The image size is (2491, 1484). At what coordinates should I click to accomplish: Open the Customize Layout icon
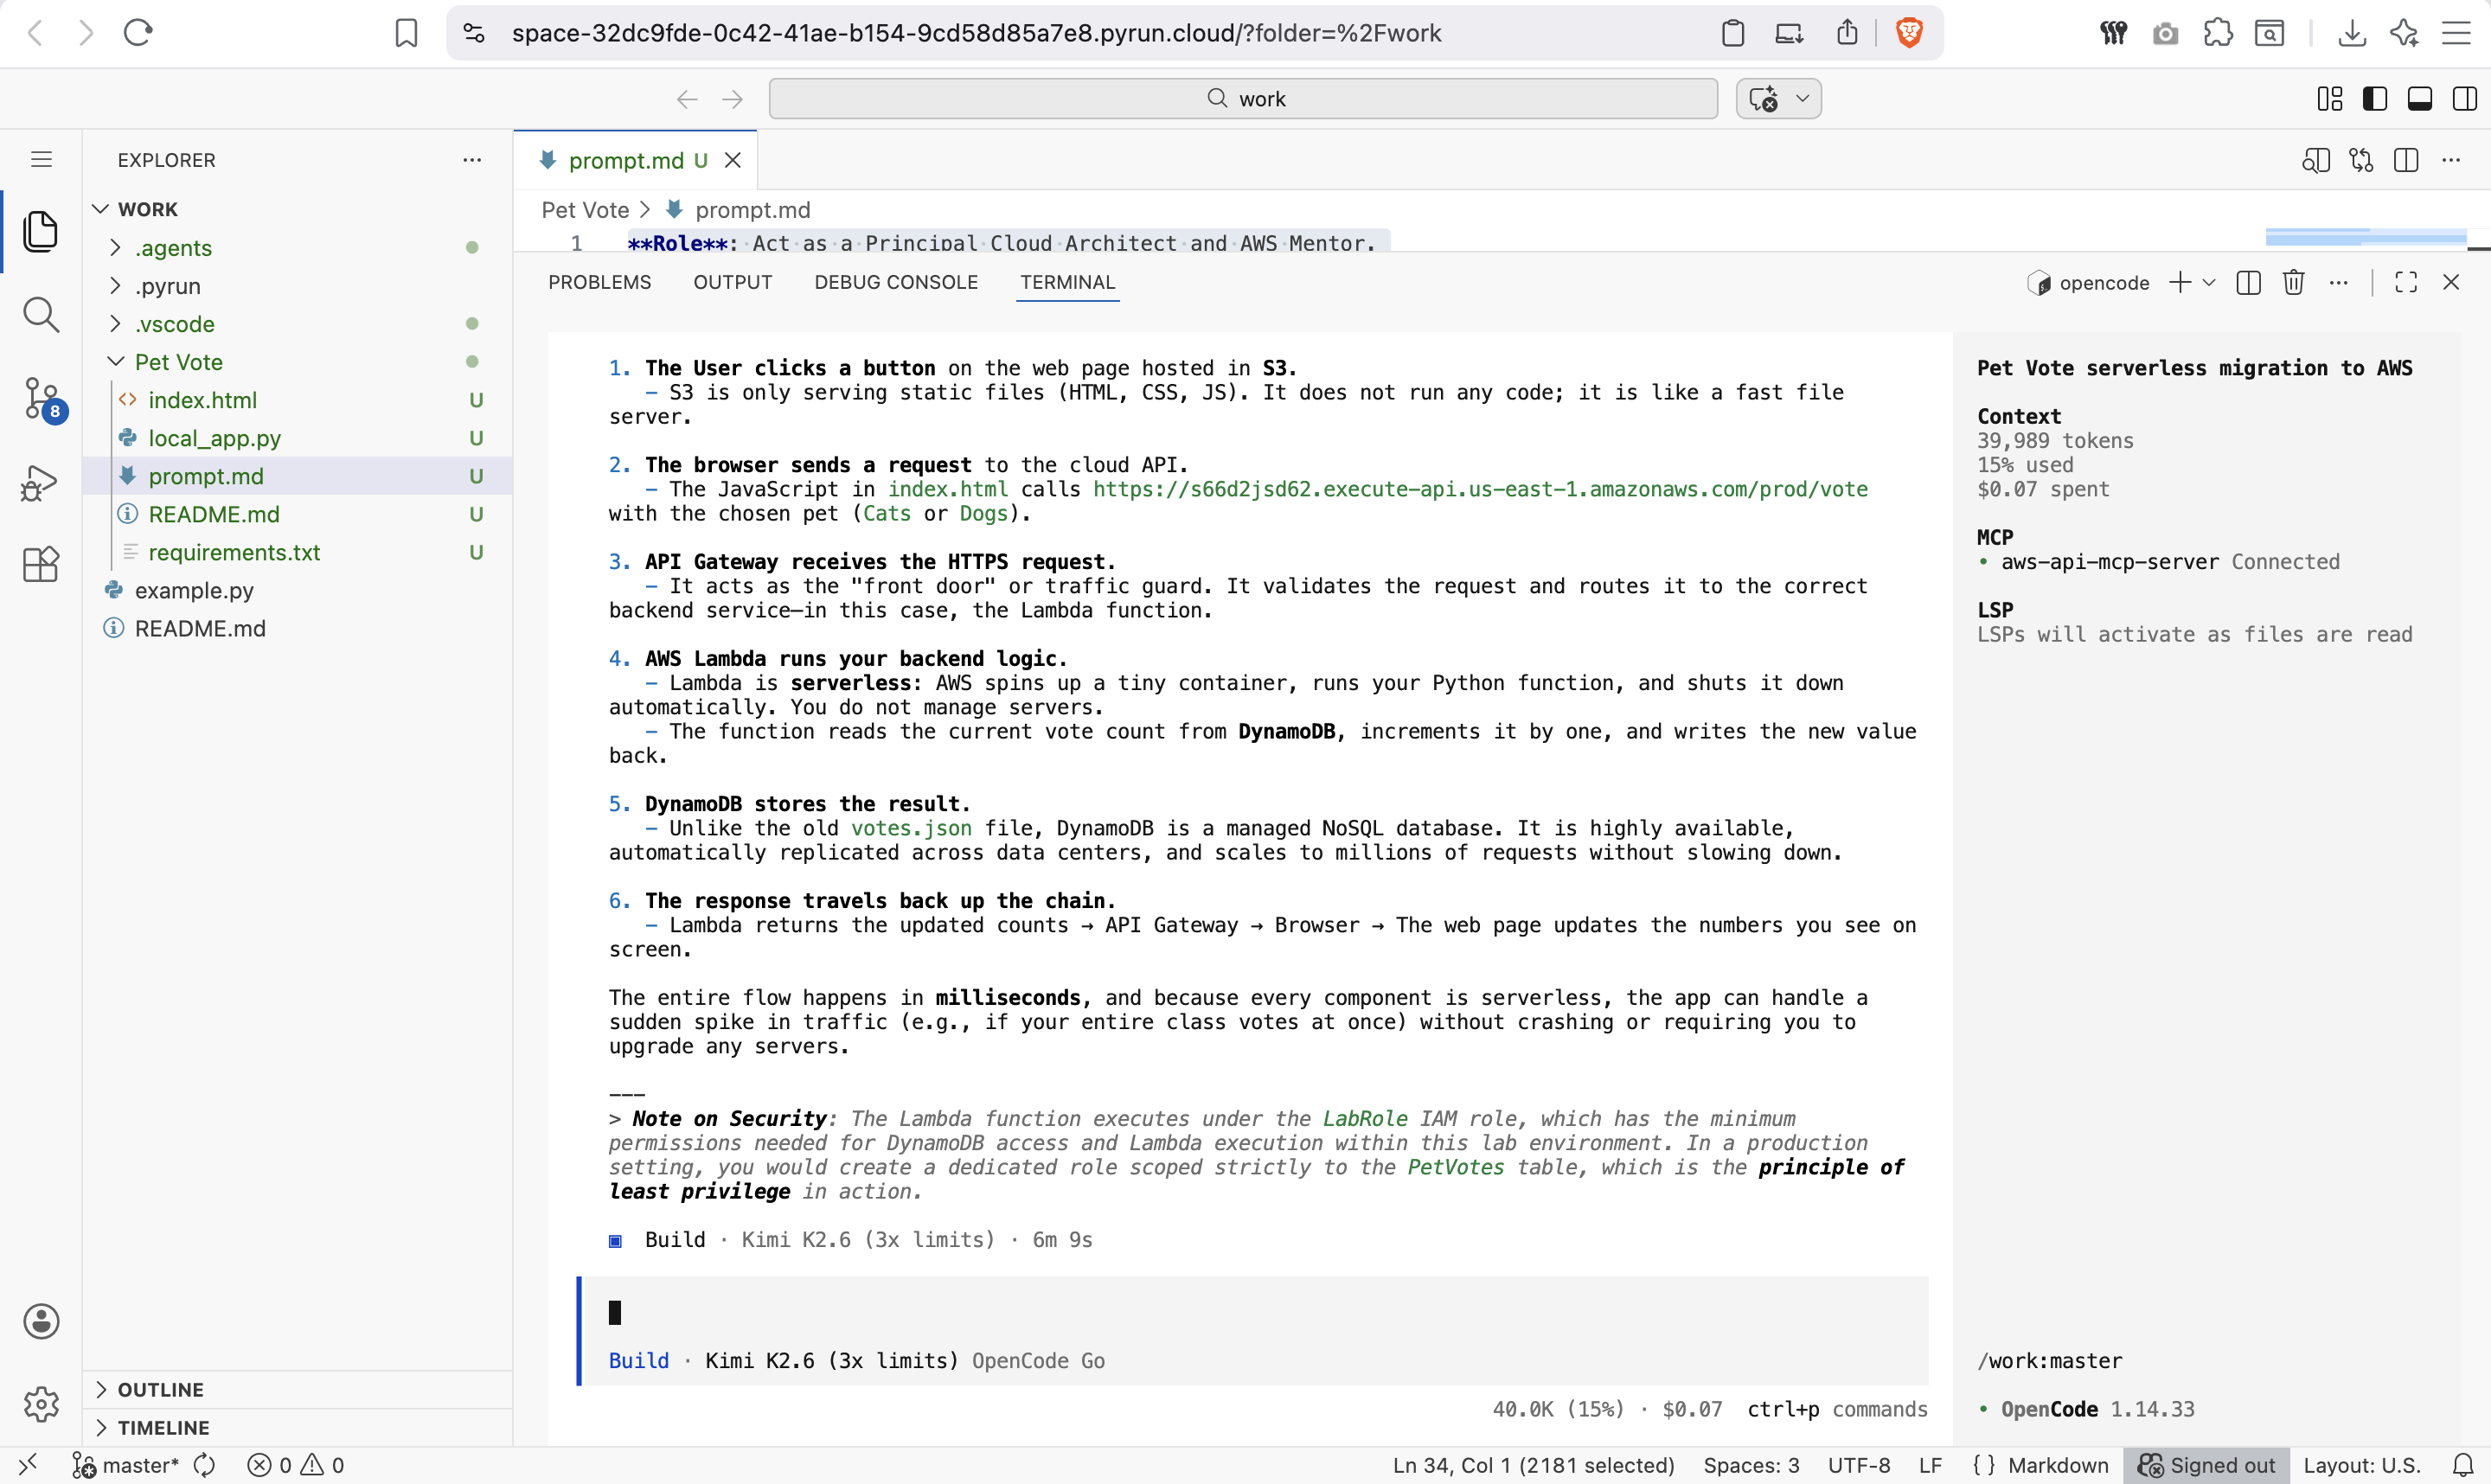[x=2330, y=99]
